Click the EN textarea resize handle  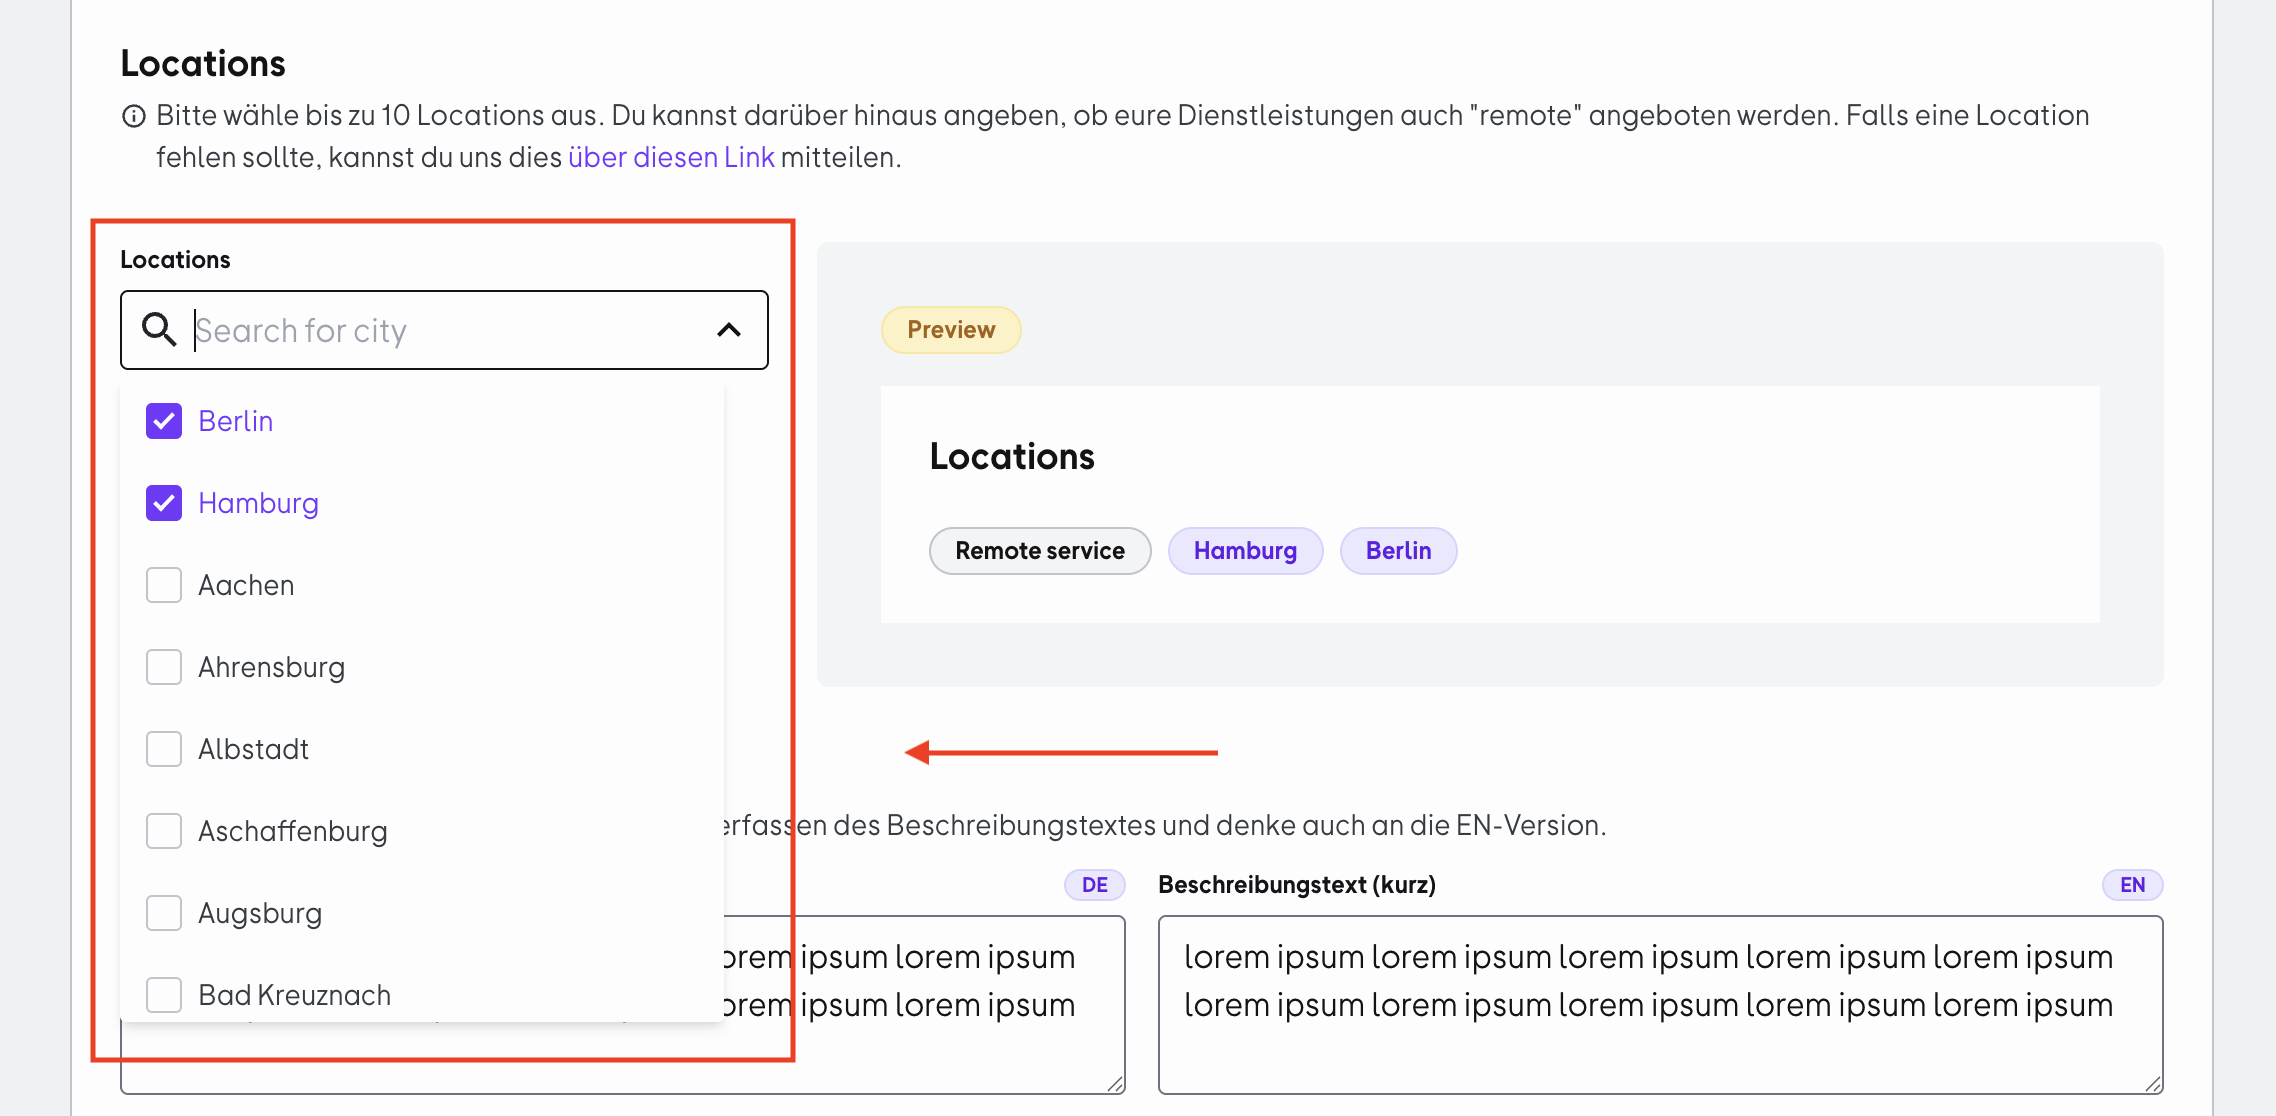pyautogui.click(x=2153, y=1084)
